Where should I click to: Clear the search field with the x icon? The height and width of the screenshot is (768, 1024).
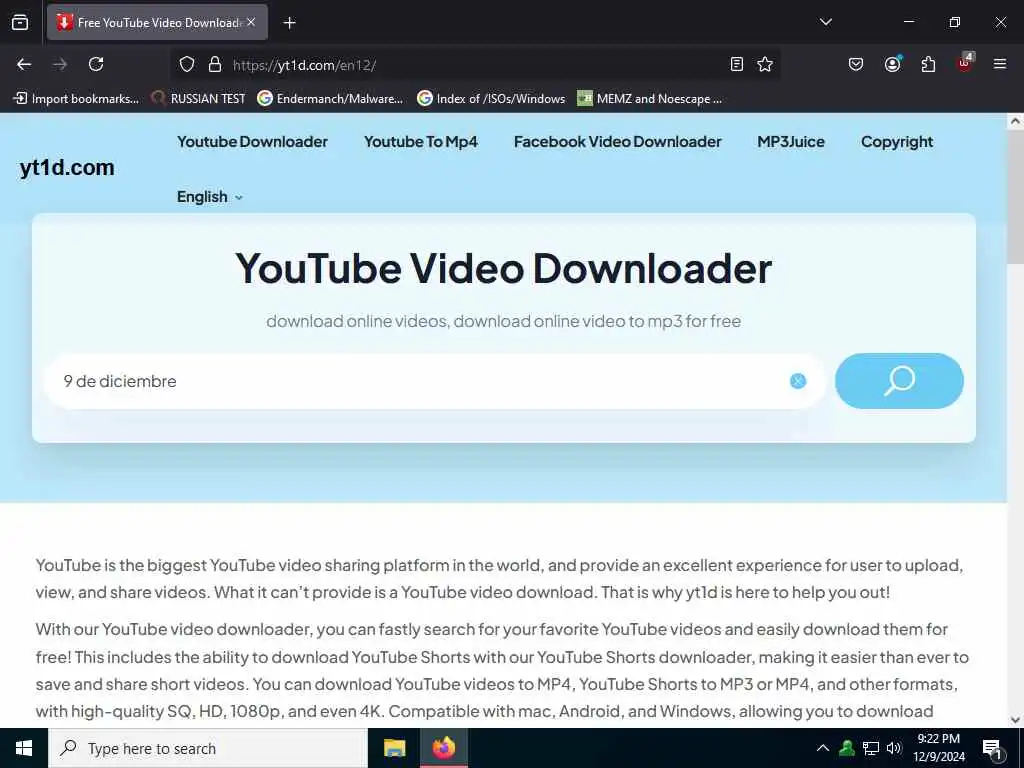point(798,381)
